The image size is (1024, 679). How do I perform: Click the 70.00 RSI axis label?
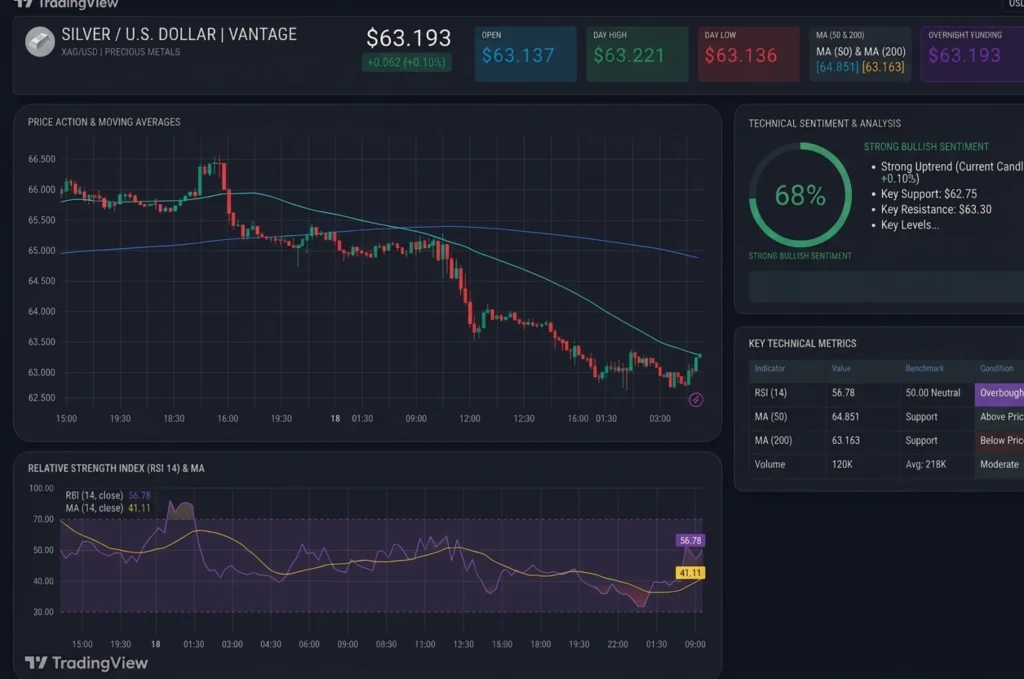coord(44,520)
